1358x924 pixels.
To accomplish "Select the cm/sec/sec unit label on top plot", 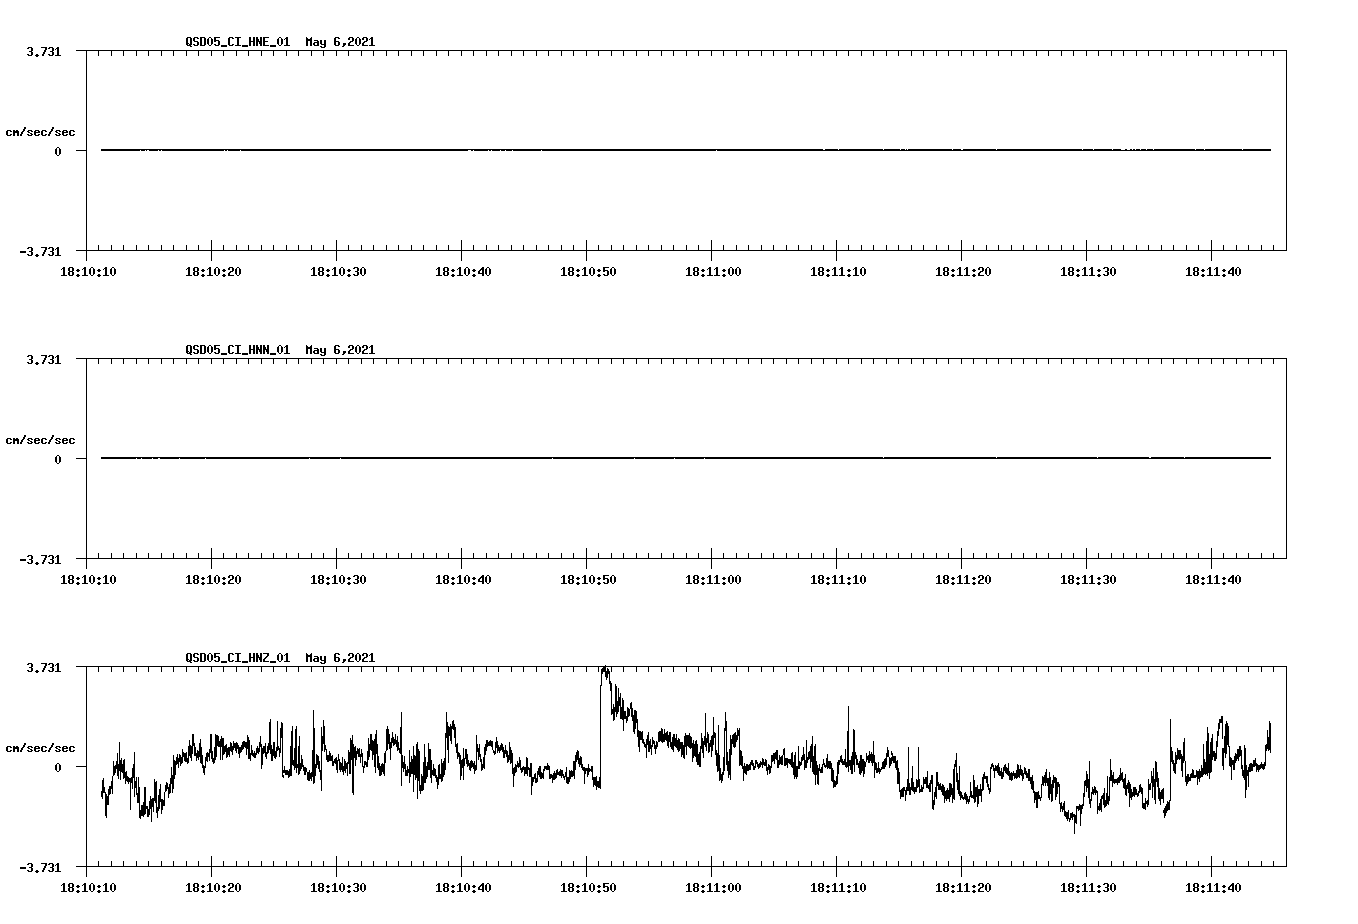I will pos(41,131).
